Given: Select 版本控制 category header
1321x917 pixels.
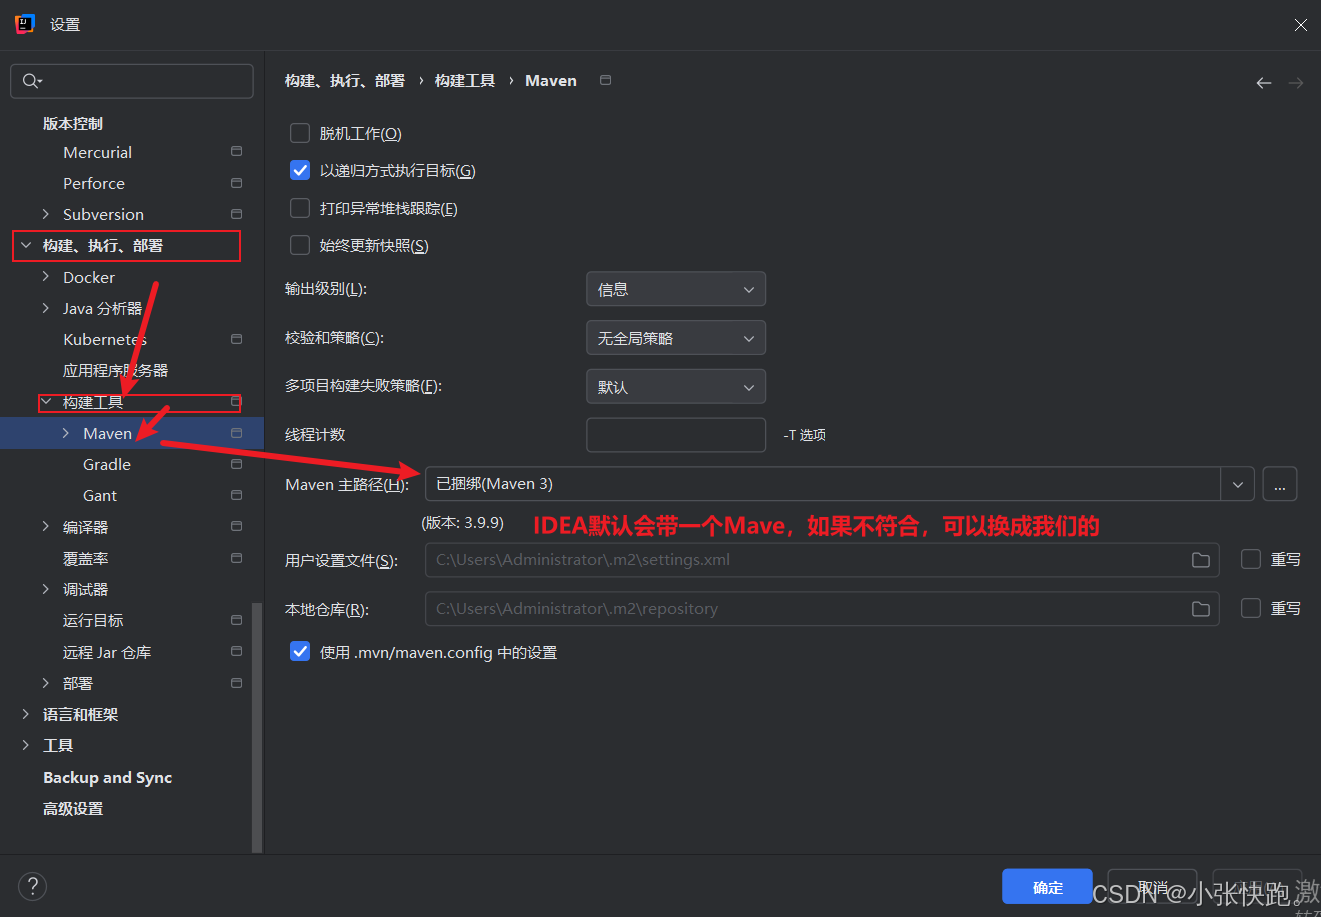Looking at the screenshot, I should pyautogui.click(x=73, y=123).
